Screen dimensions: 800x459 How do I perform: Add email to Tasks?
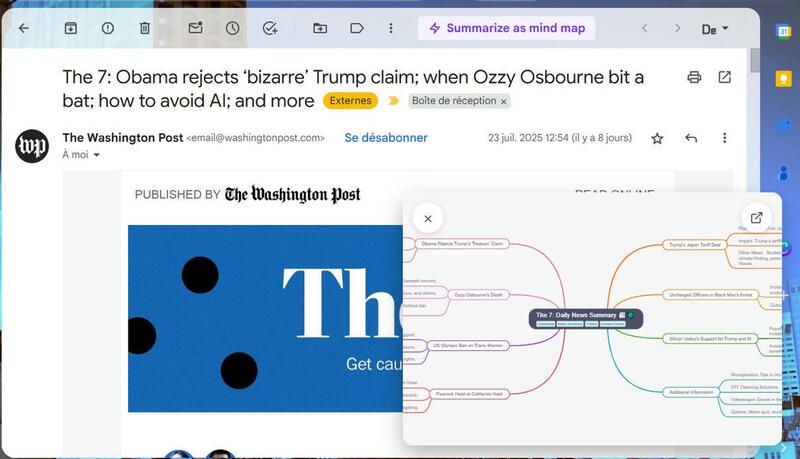270,28
